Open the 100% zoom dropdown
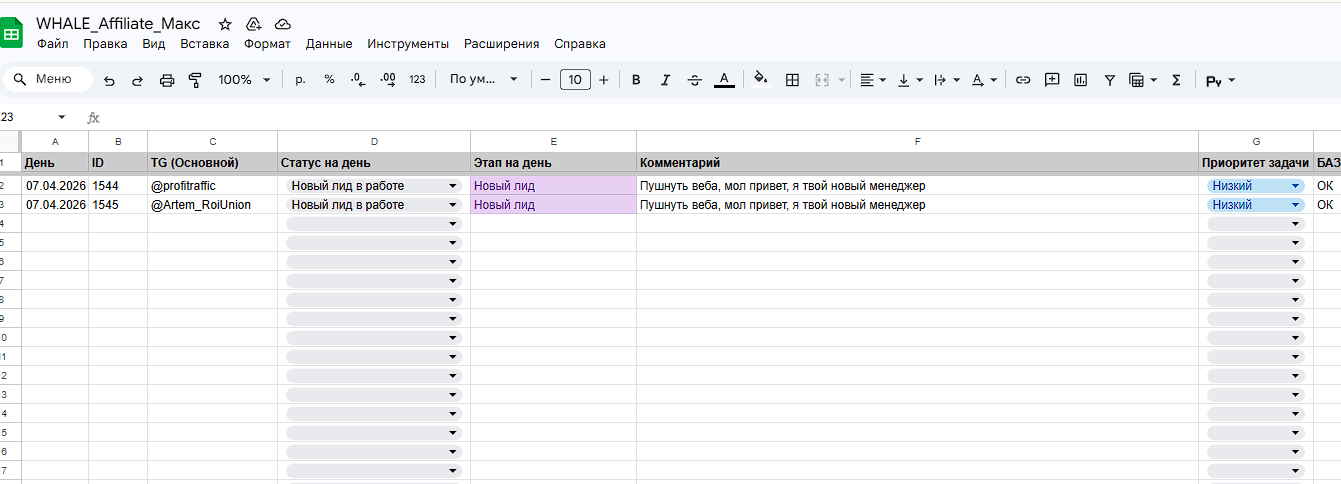The width and height of the screenshot is (1341, 484). [244, 80]
